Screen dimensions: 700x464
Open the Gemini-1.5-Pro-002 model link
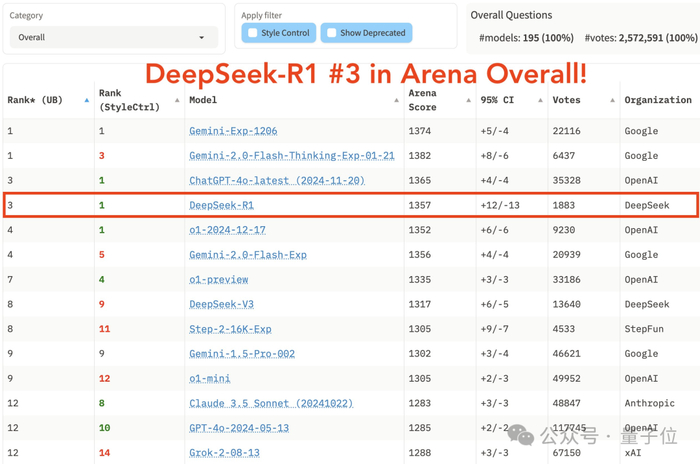(x=242, y=354)
